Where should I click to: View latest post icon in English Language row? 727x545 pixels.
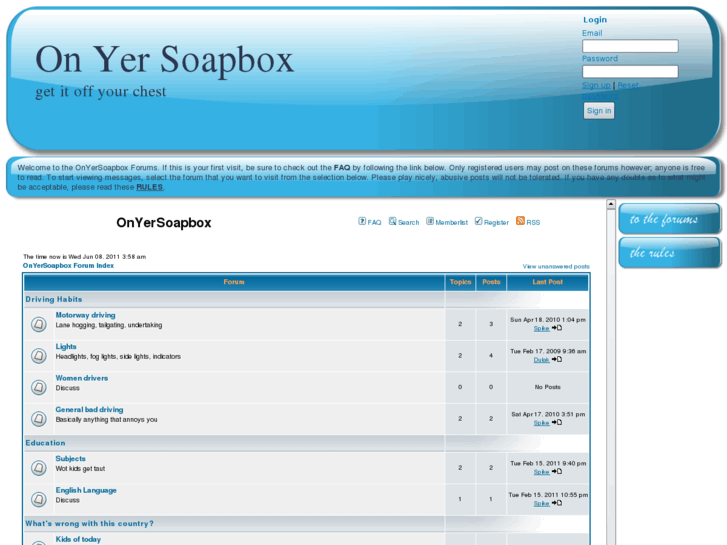tap(557, 503)
